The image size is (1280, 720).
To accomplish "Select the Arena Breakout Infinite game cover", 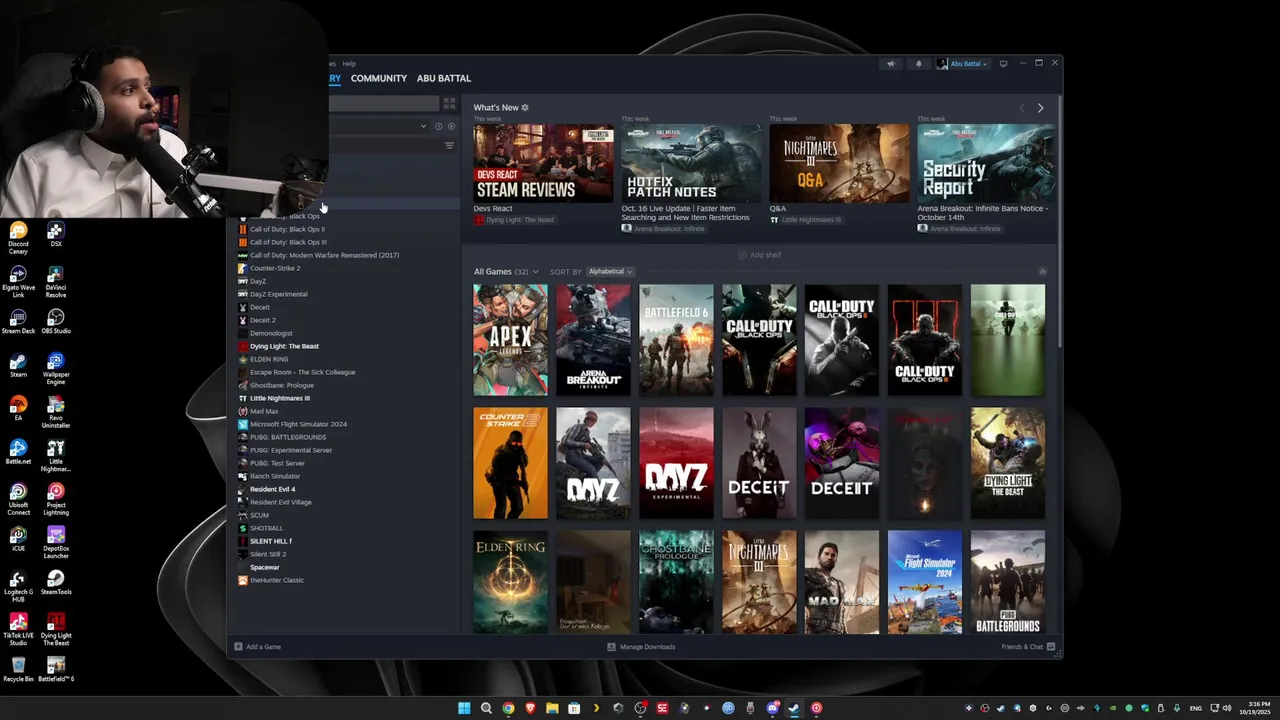I will [x=593, y=340].
